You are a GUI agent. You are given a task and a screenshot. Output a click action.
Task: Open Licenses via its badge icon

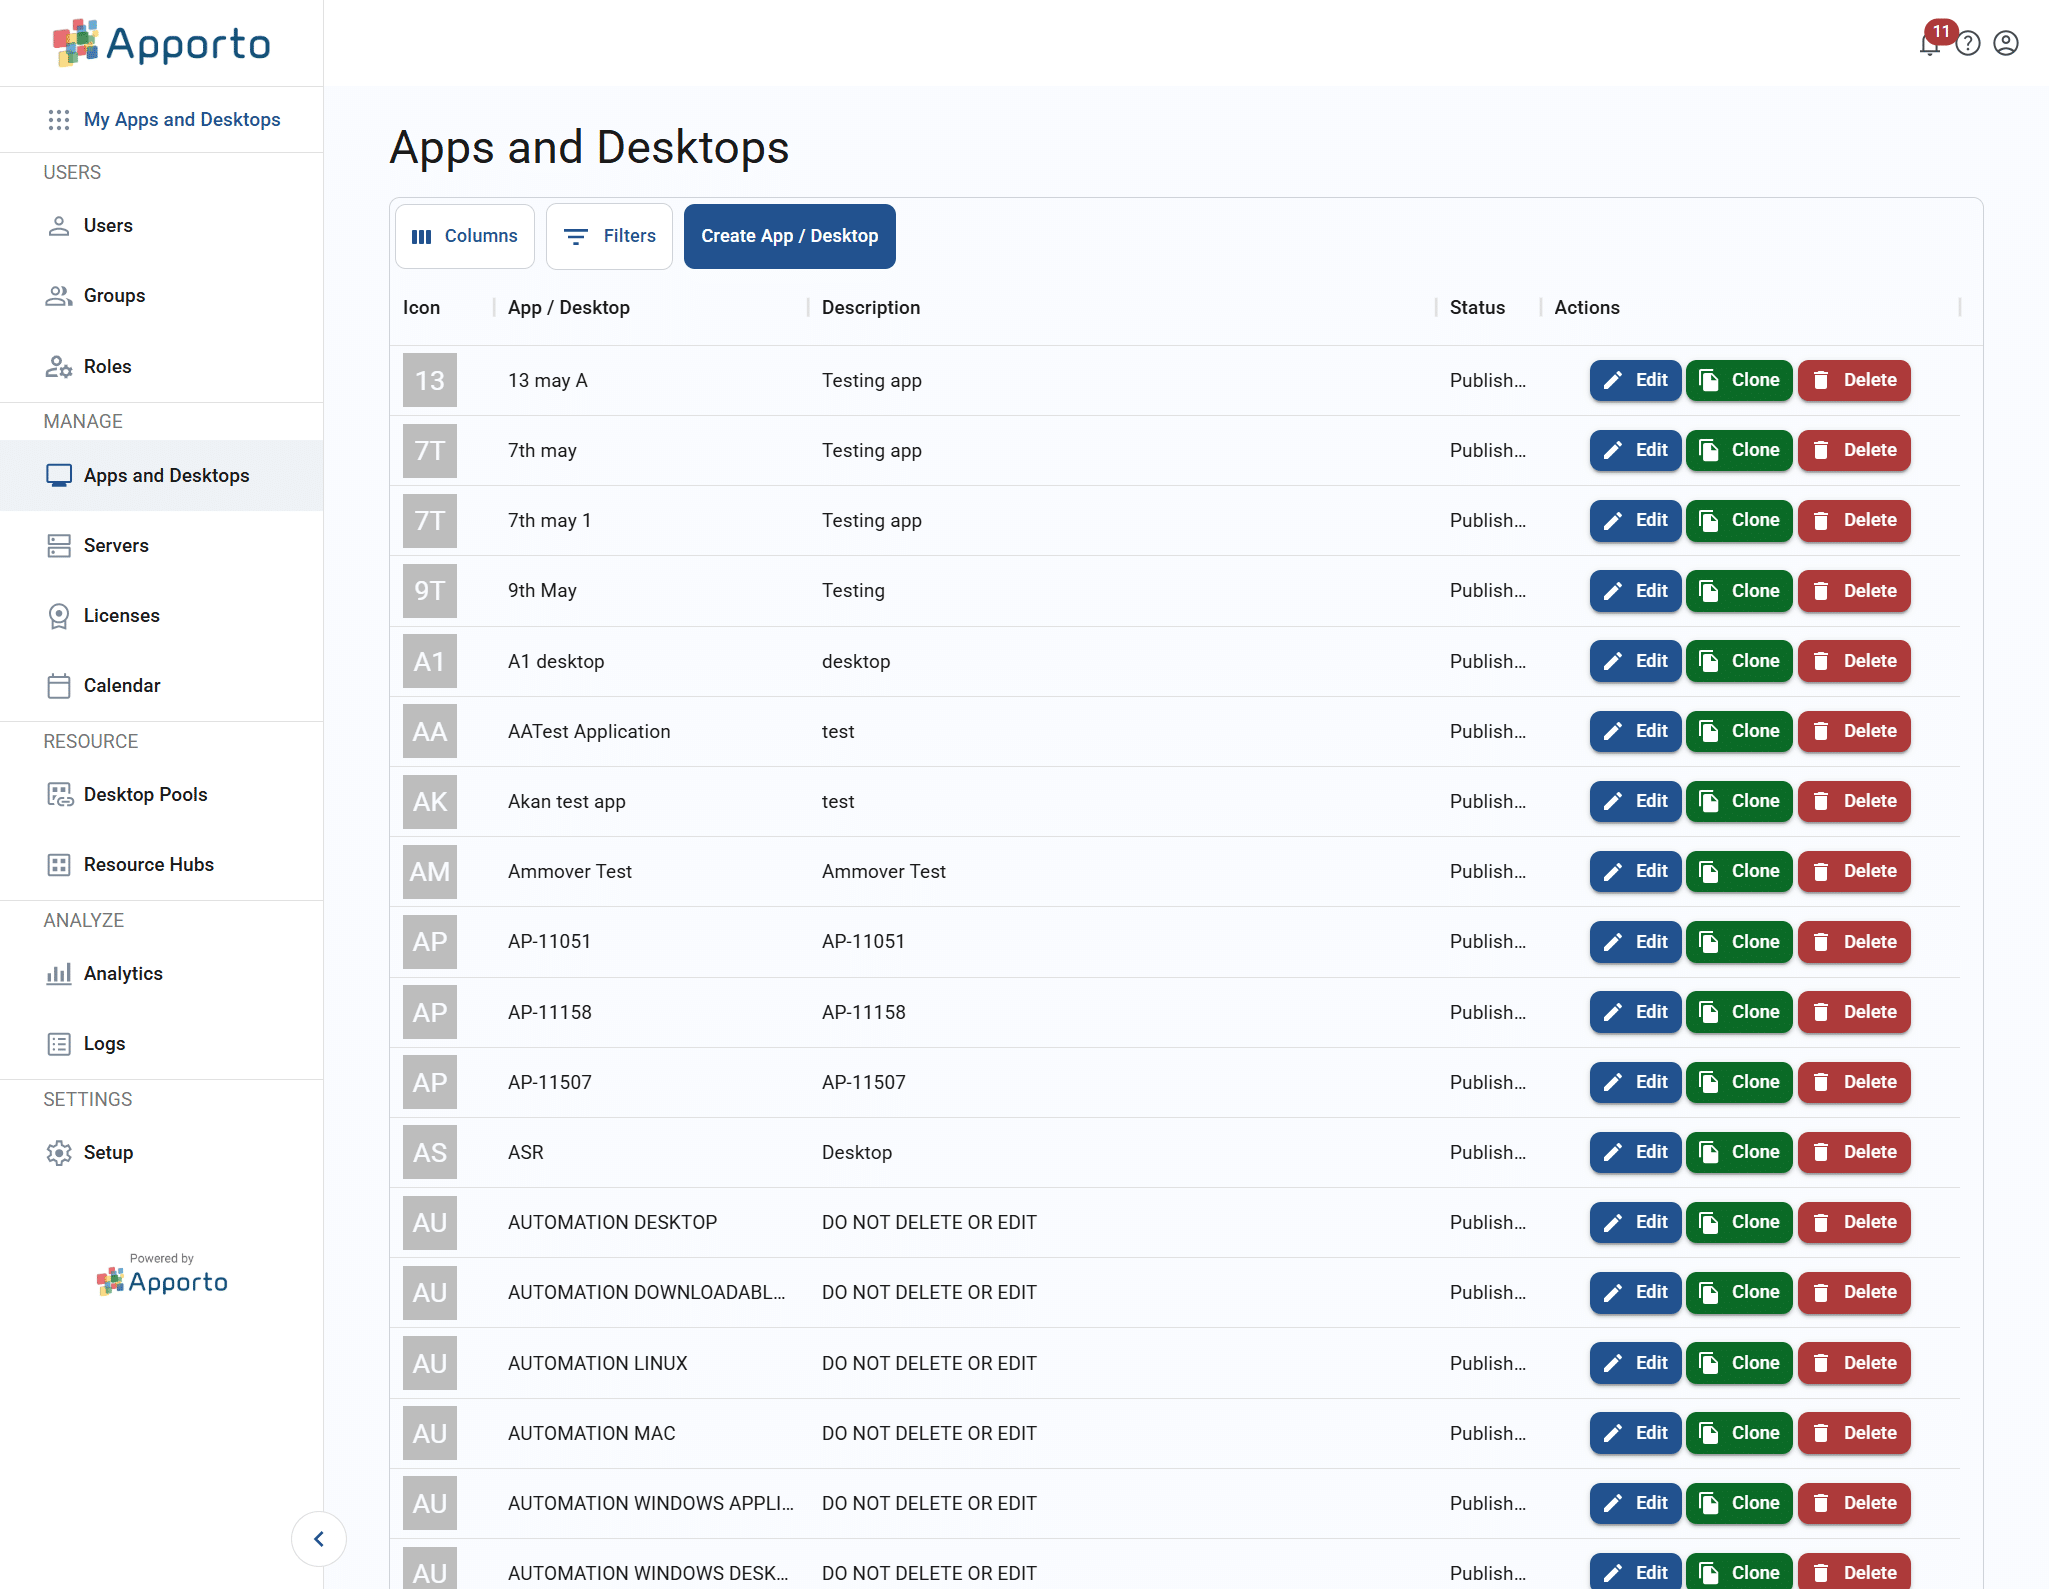click(x=58, y=615)
